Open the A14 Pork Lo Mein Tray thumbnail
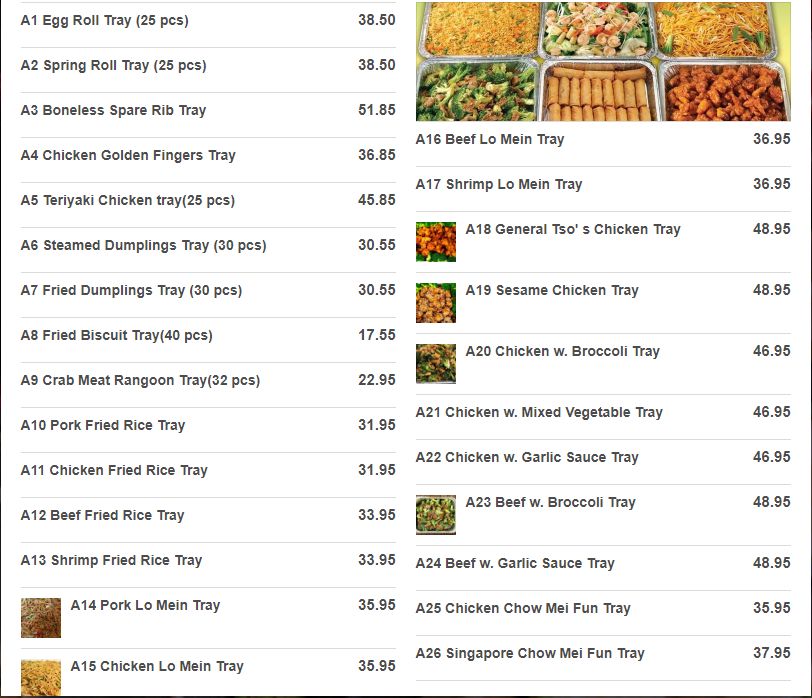812x698 pixels. click(x=41, y=618)
